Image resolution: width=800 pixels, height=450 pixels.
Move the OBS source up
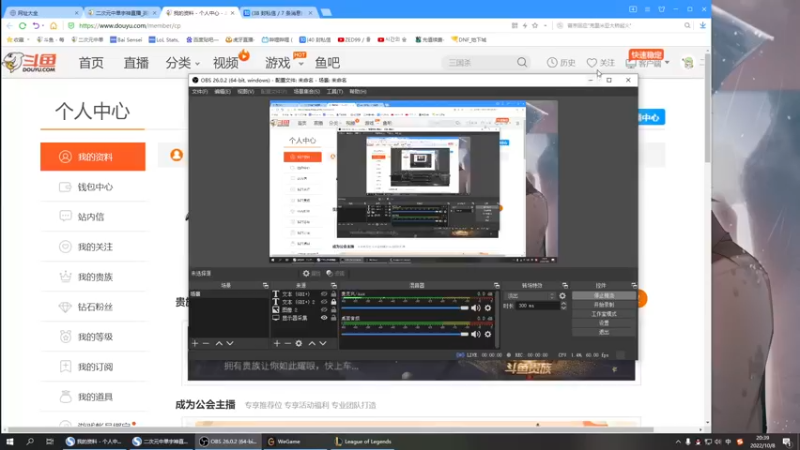(x=312, y=343)
